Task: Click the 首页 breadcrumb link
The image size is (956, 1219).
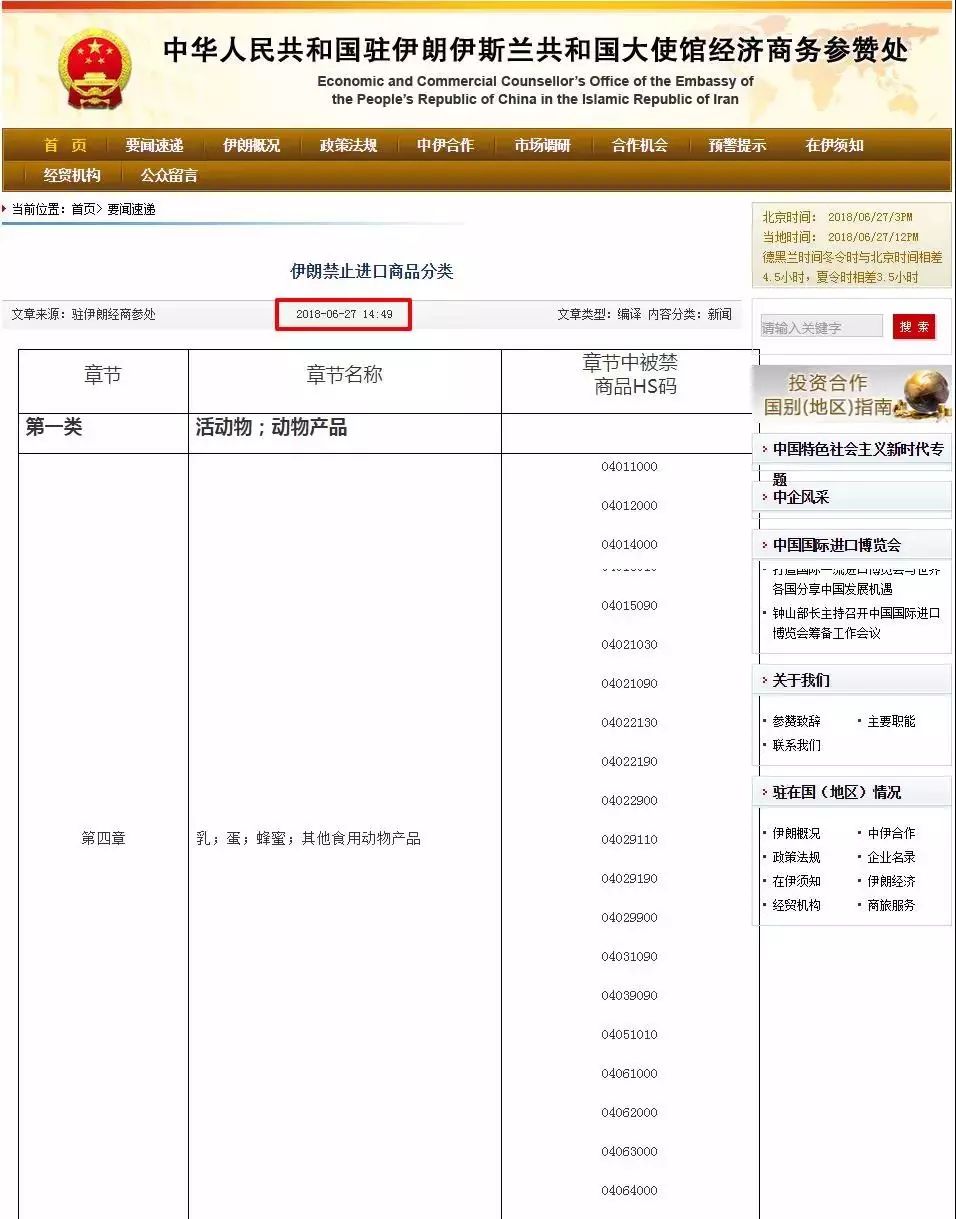Action: click(83, 209)
